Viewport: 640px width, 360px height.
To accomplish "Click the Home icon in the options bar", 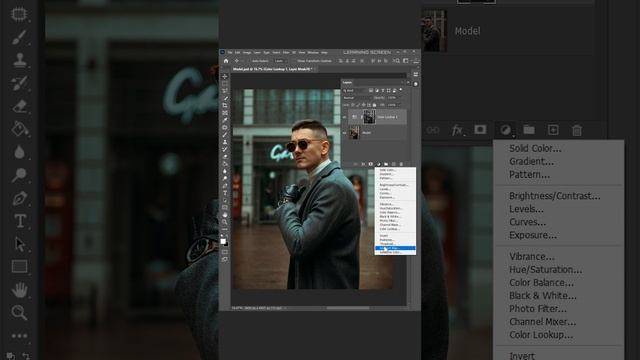I will click(x=226, y=61).
